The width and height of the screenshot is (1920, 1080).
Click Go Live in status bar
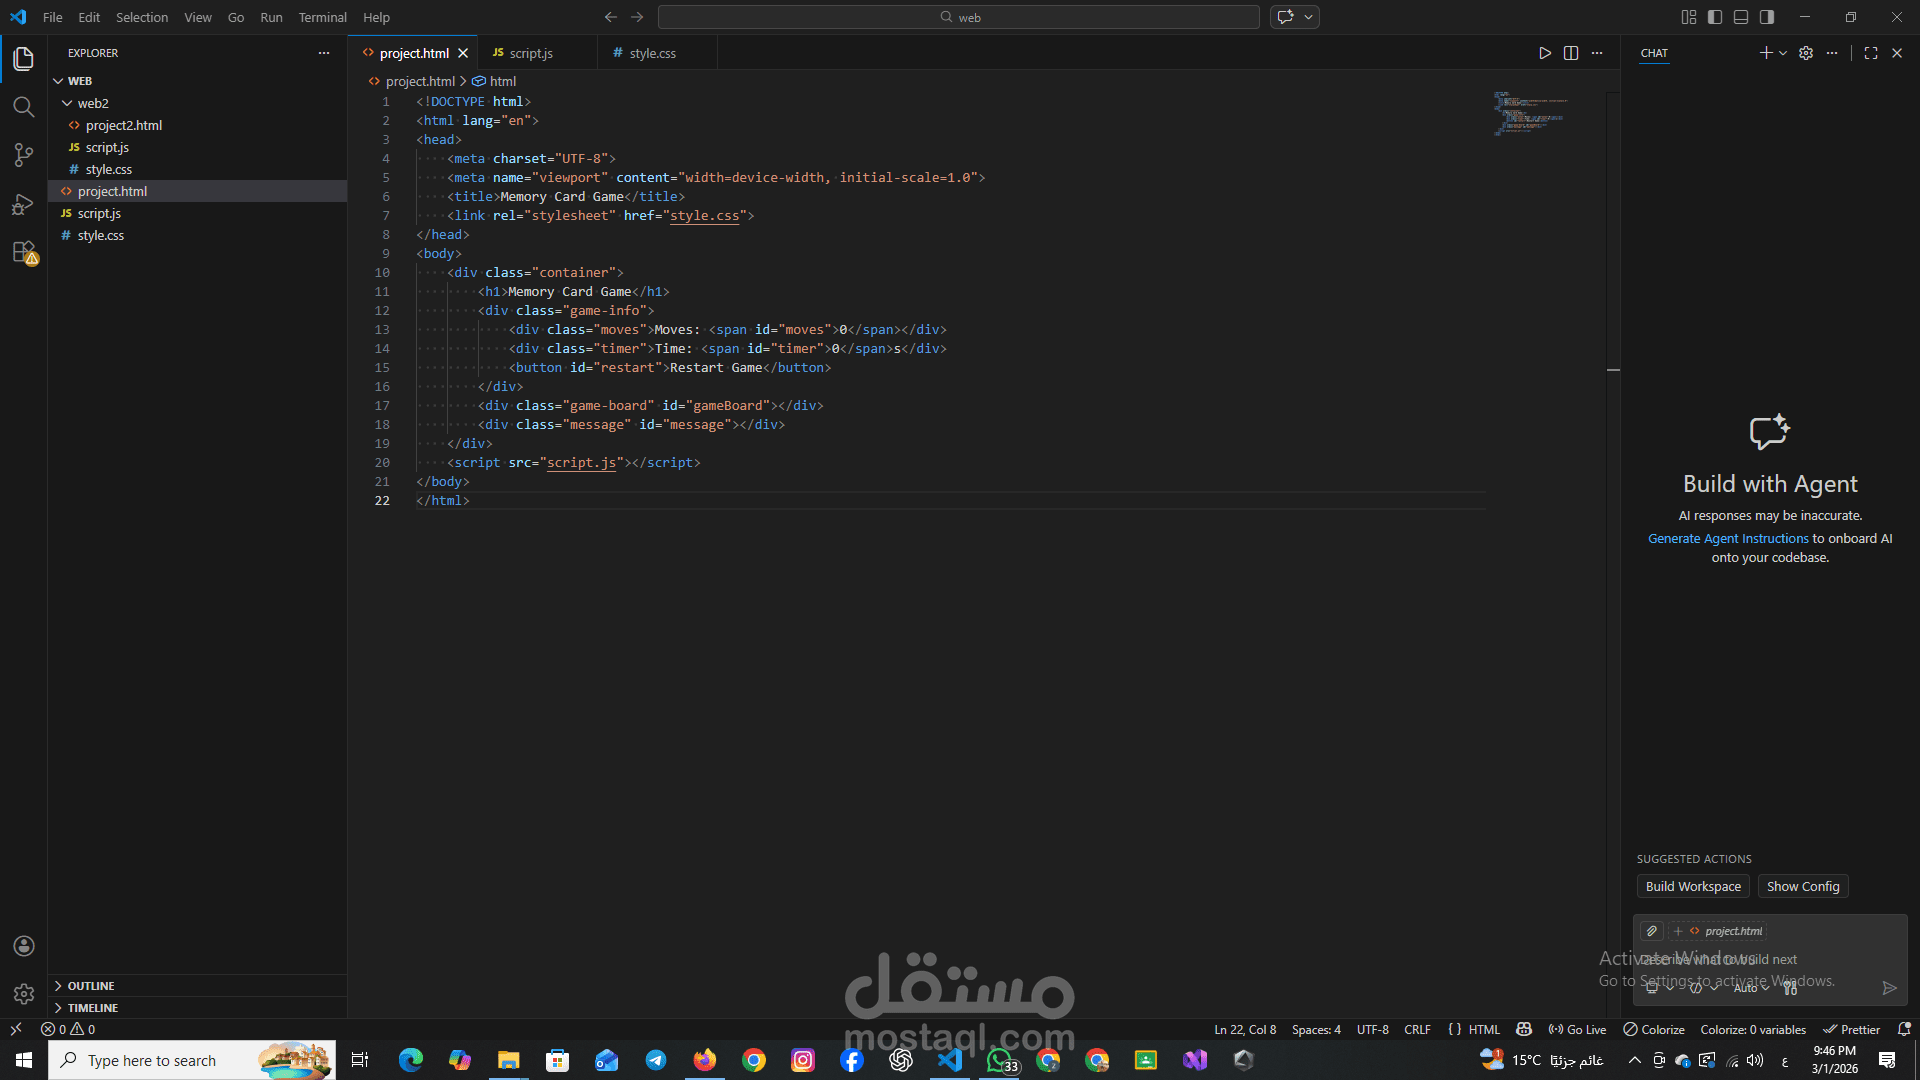(1578, 1029)
